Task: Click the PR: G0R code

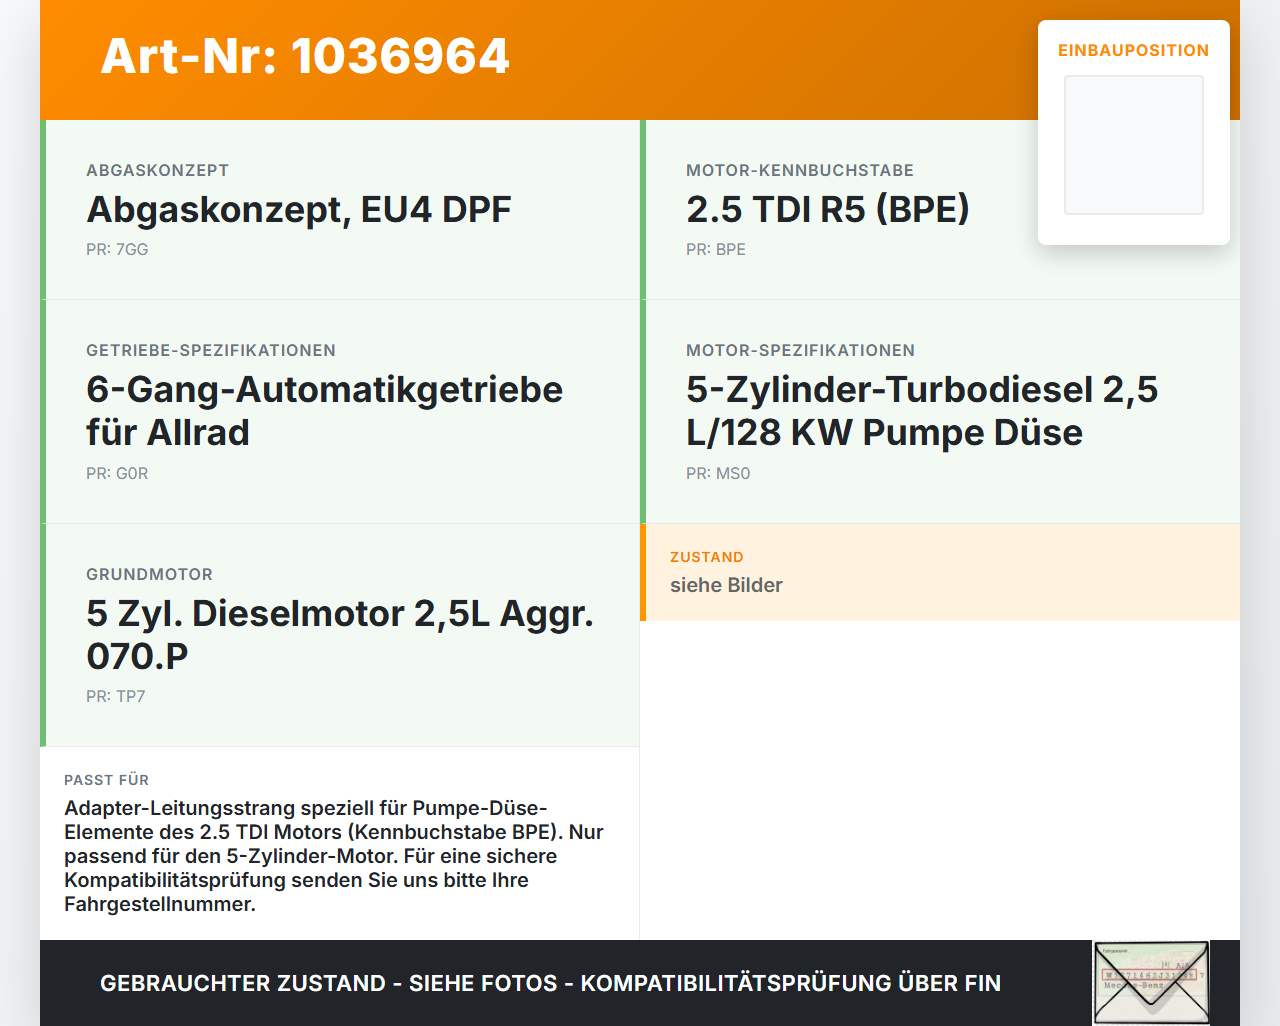Action: (117, 473)
